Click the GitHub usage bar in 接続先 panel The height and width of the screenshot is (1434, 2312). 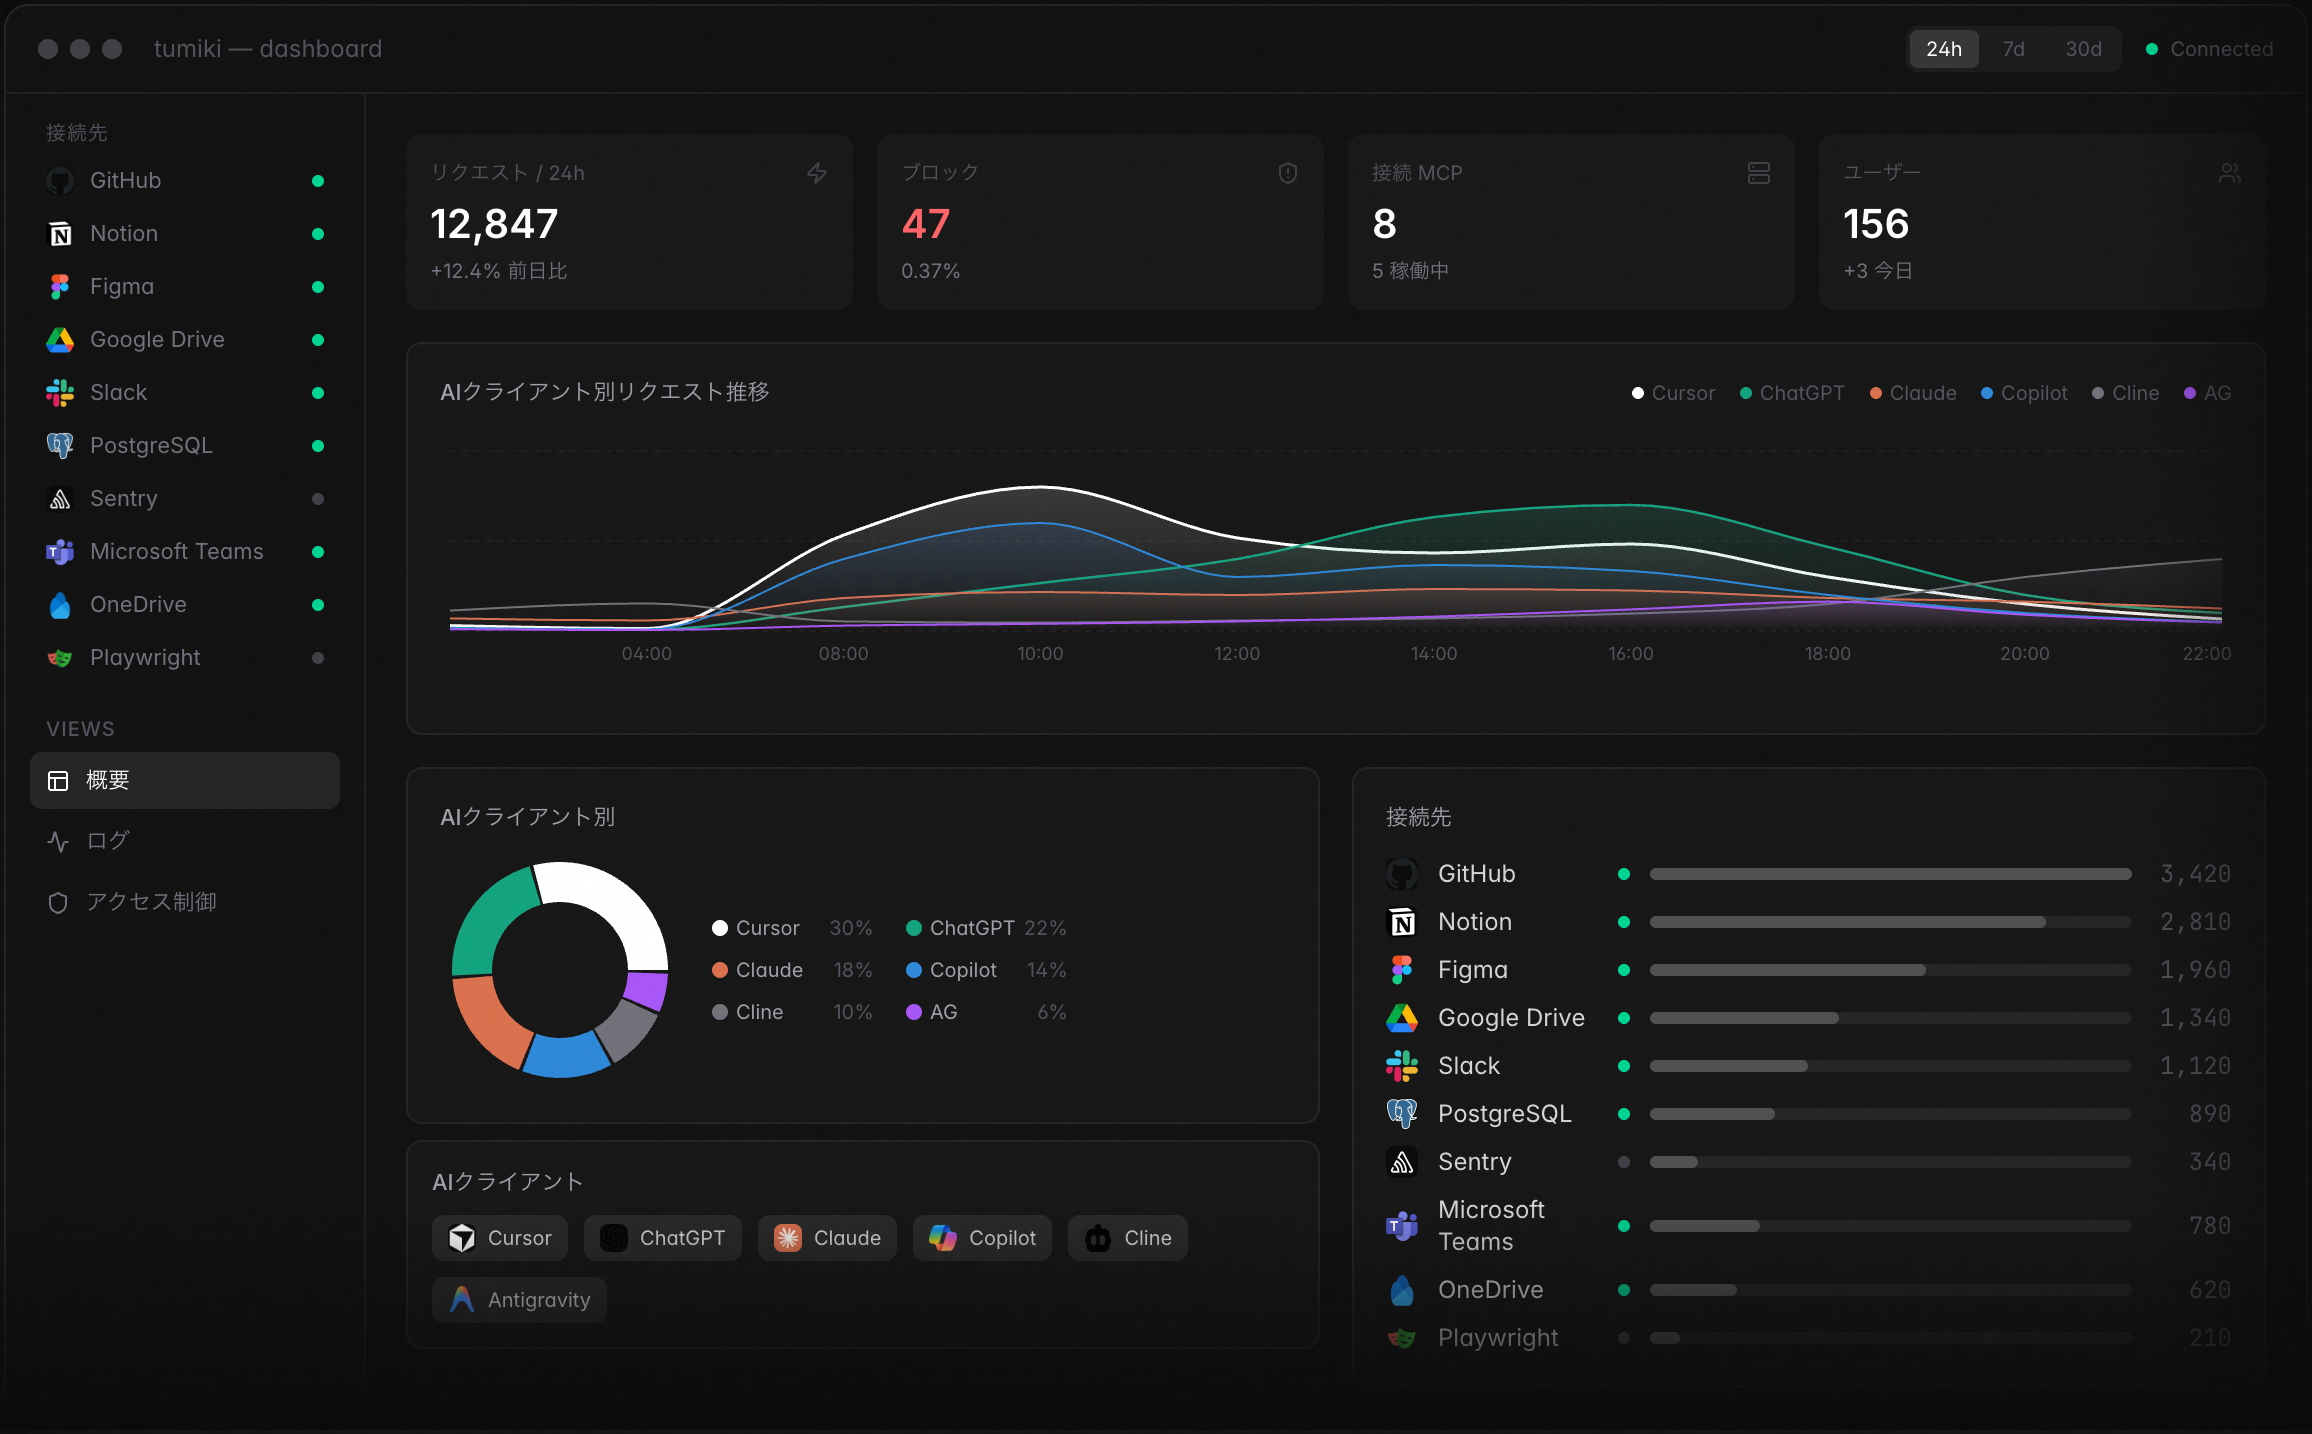pyautogui.click(x=1890, y=874)
